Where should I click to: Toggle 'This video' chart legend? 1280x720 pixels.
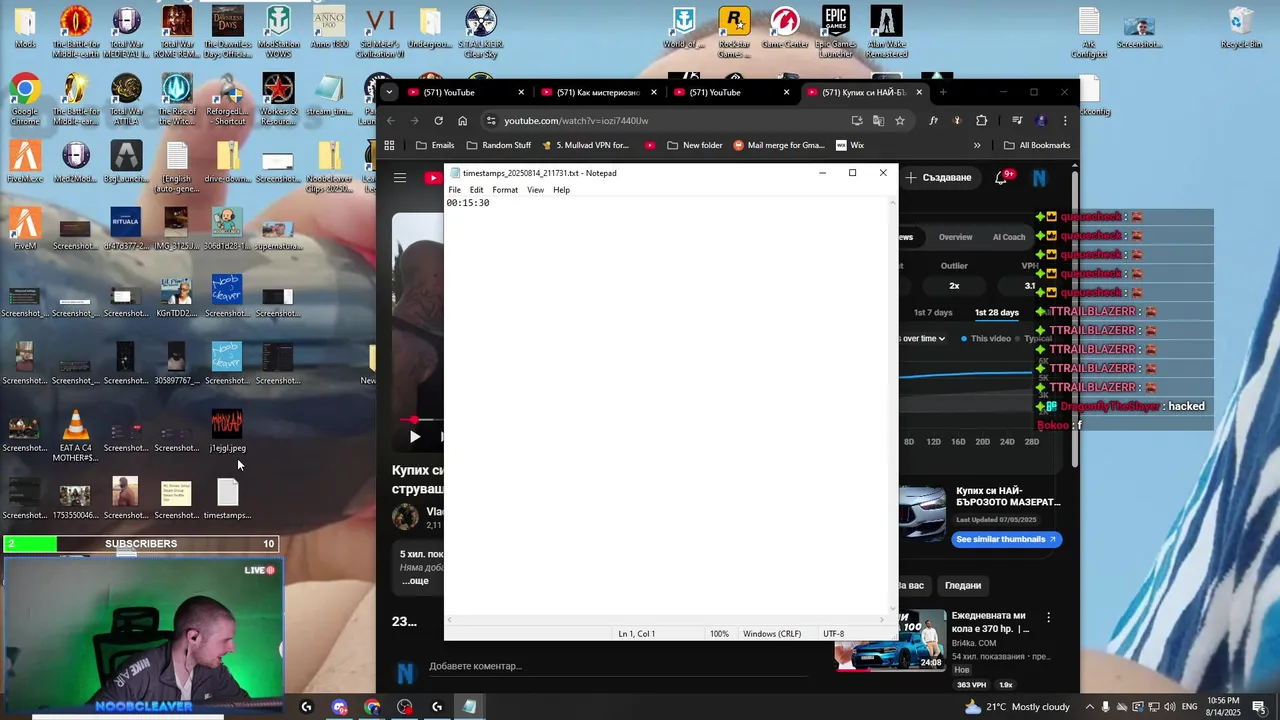987,339
